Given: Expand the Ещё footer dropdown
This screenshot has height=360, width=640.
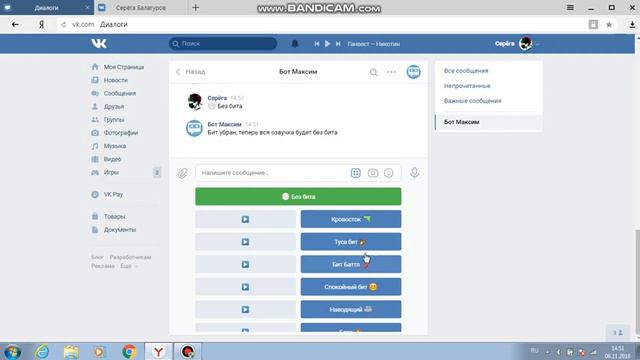Looking at the screenshot, I should pyautogui.click(x=129, y=266).
